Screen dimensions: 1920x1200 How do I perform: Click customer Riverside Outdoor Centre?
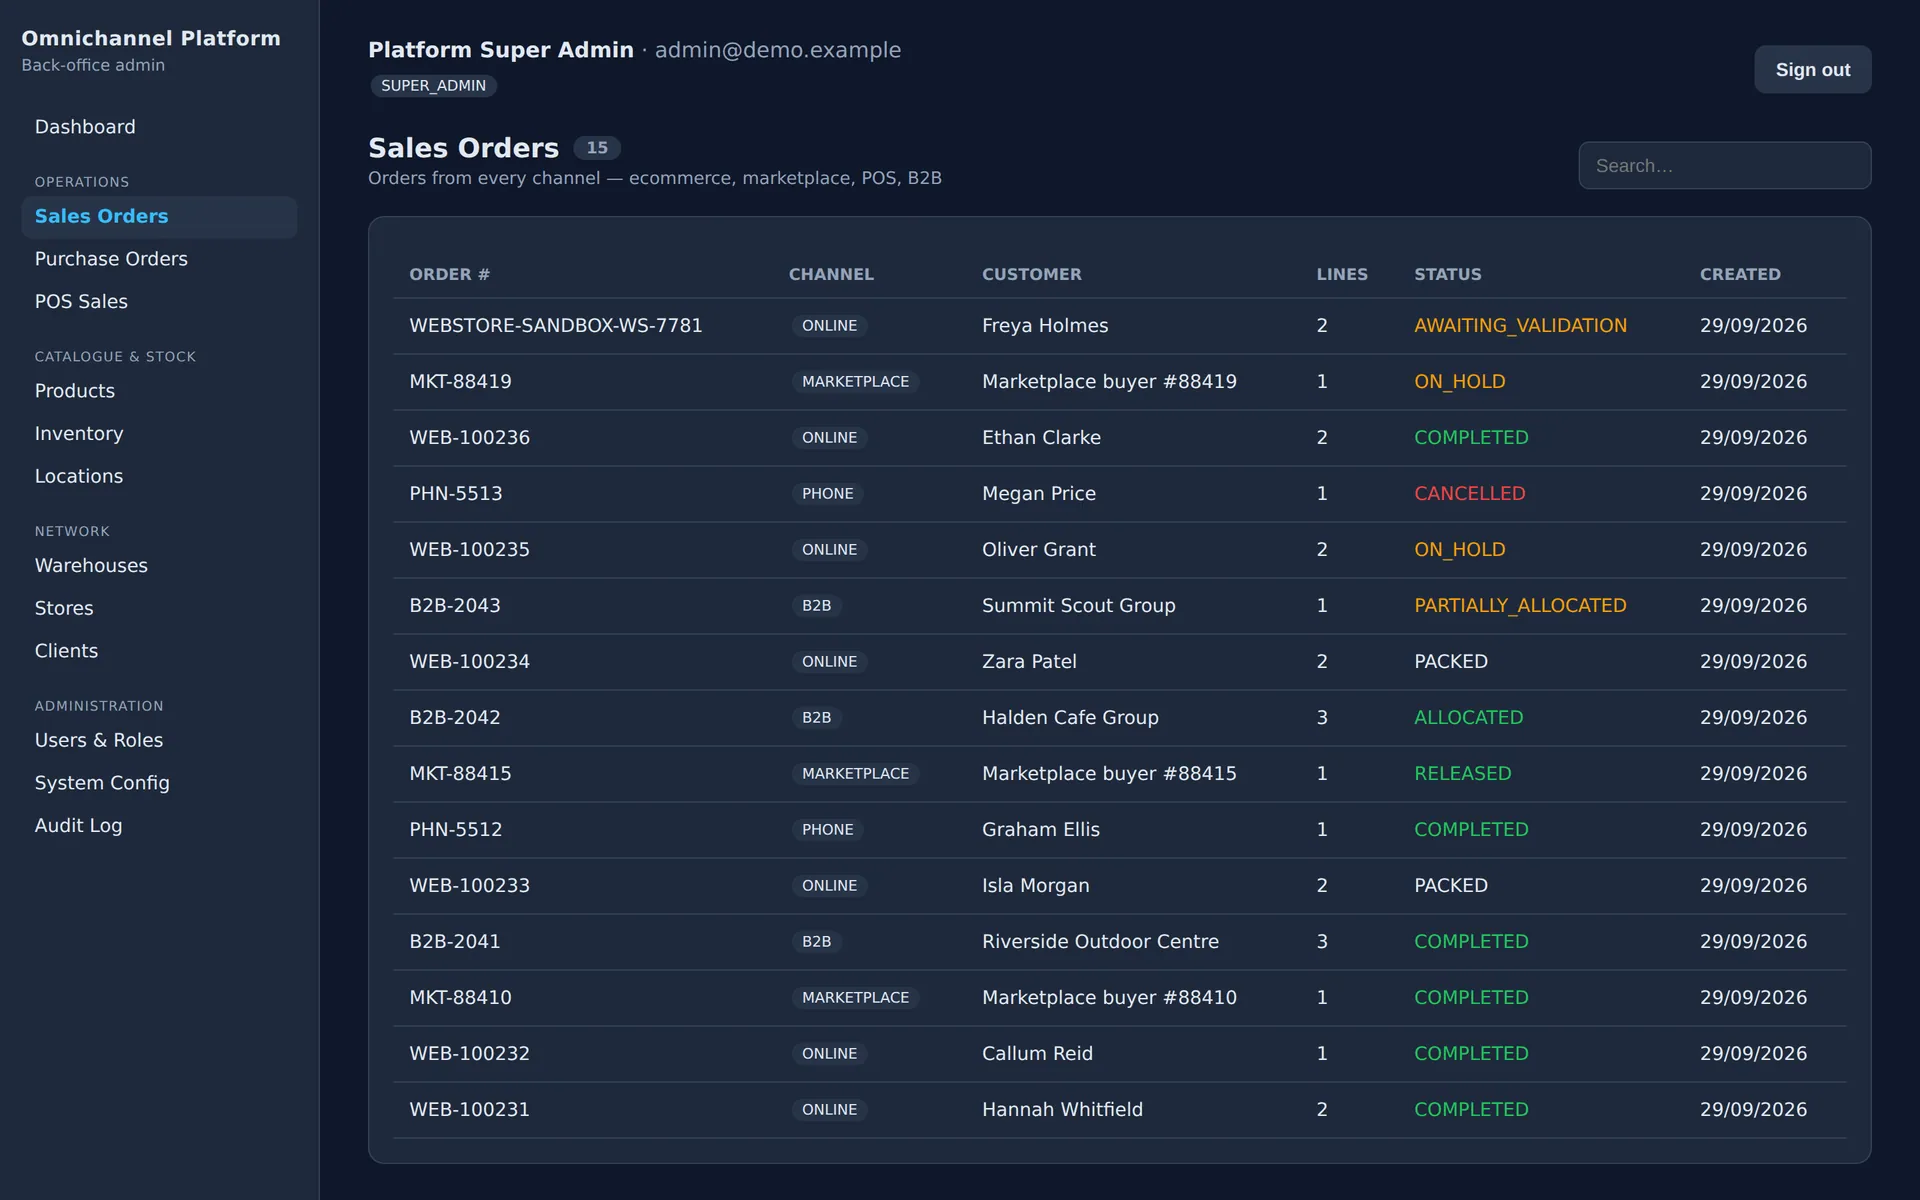[1100, 942]
